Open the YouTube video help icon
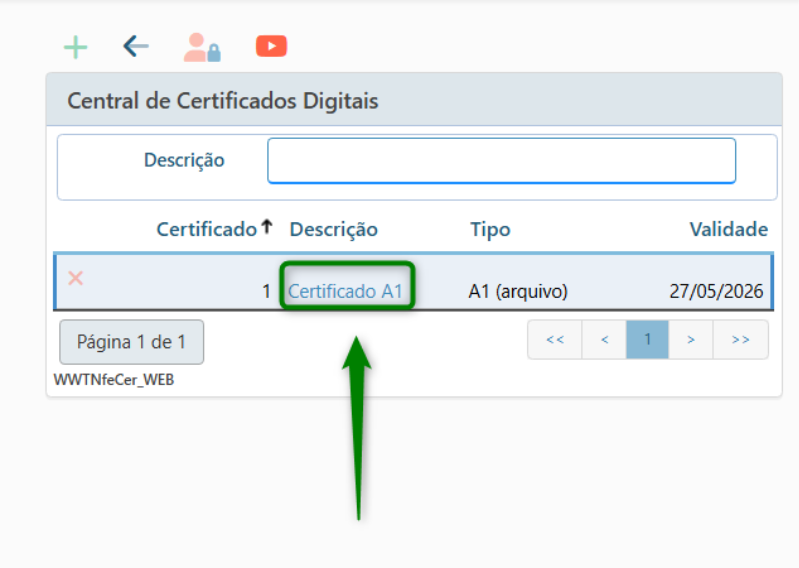 271,46
